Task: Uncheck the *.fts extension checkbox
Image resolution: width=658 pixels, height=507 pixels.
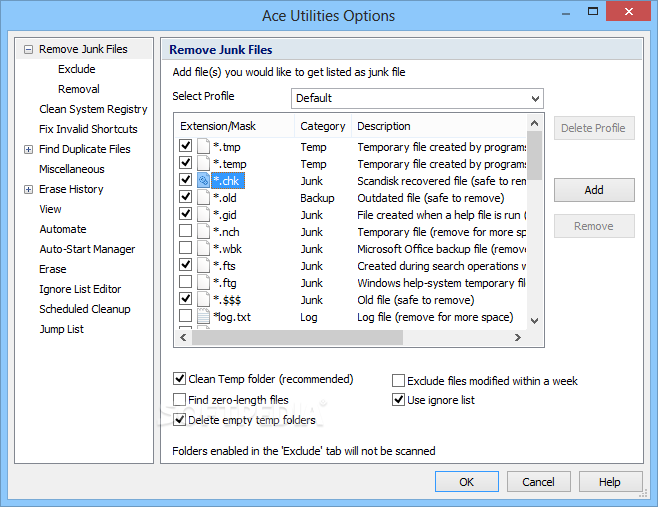Action: tap(185, 264)
